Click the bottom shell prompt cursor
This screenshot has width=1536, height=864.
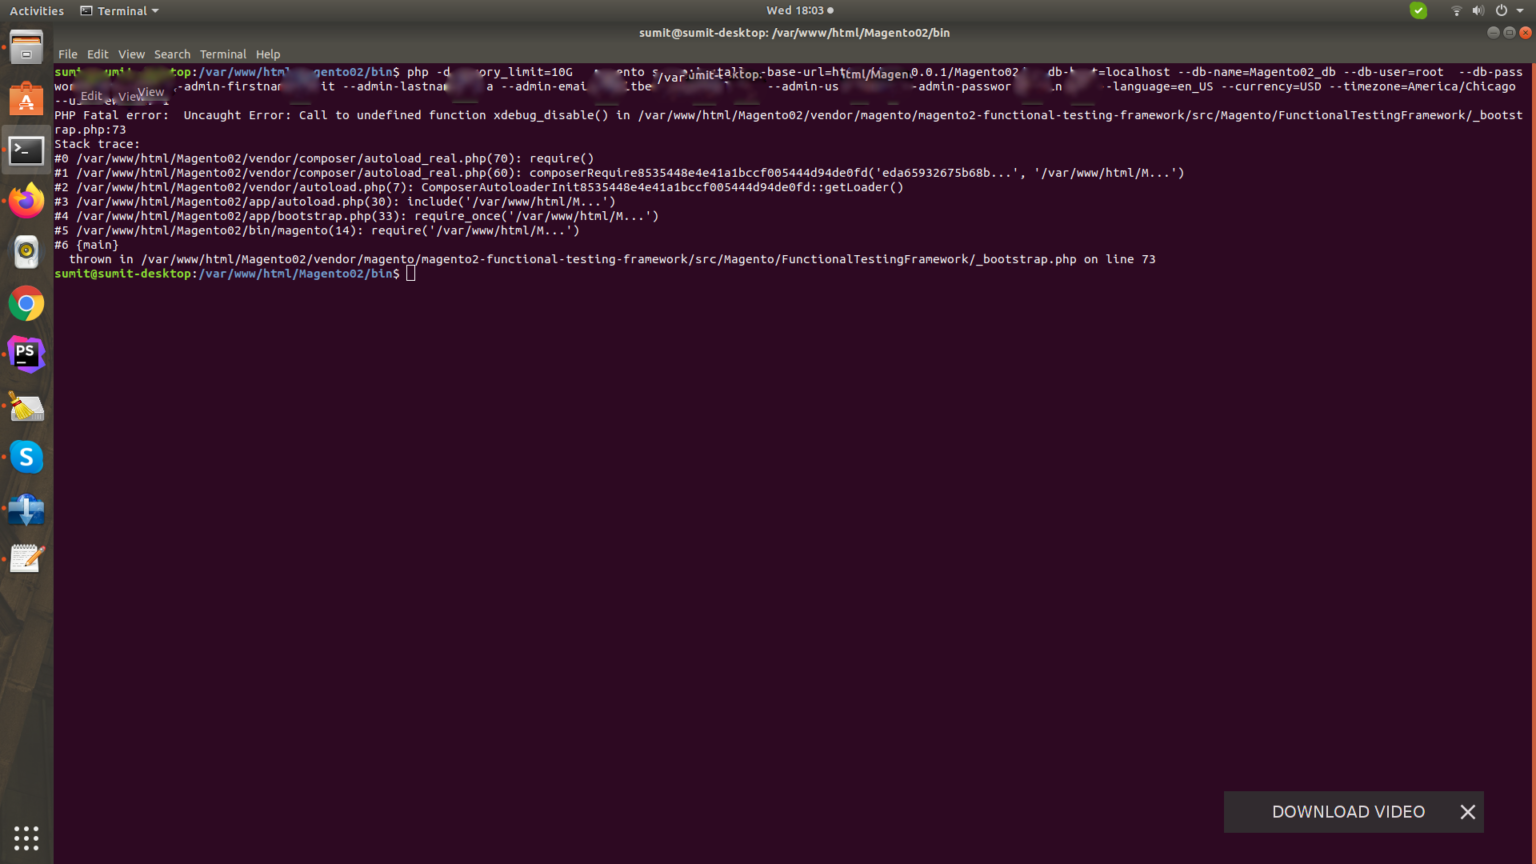tap(410, 274)
